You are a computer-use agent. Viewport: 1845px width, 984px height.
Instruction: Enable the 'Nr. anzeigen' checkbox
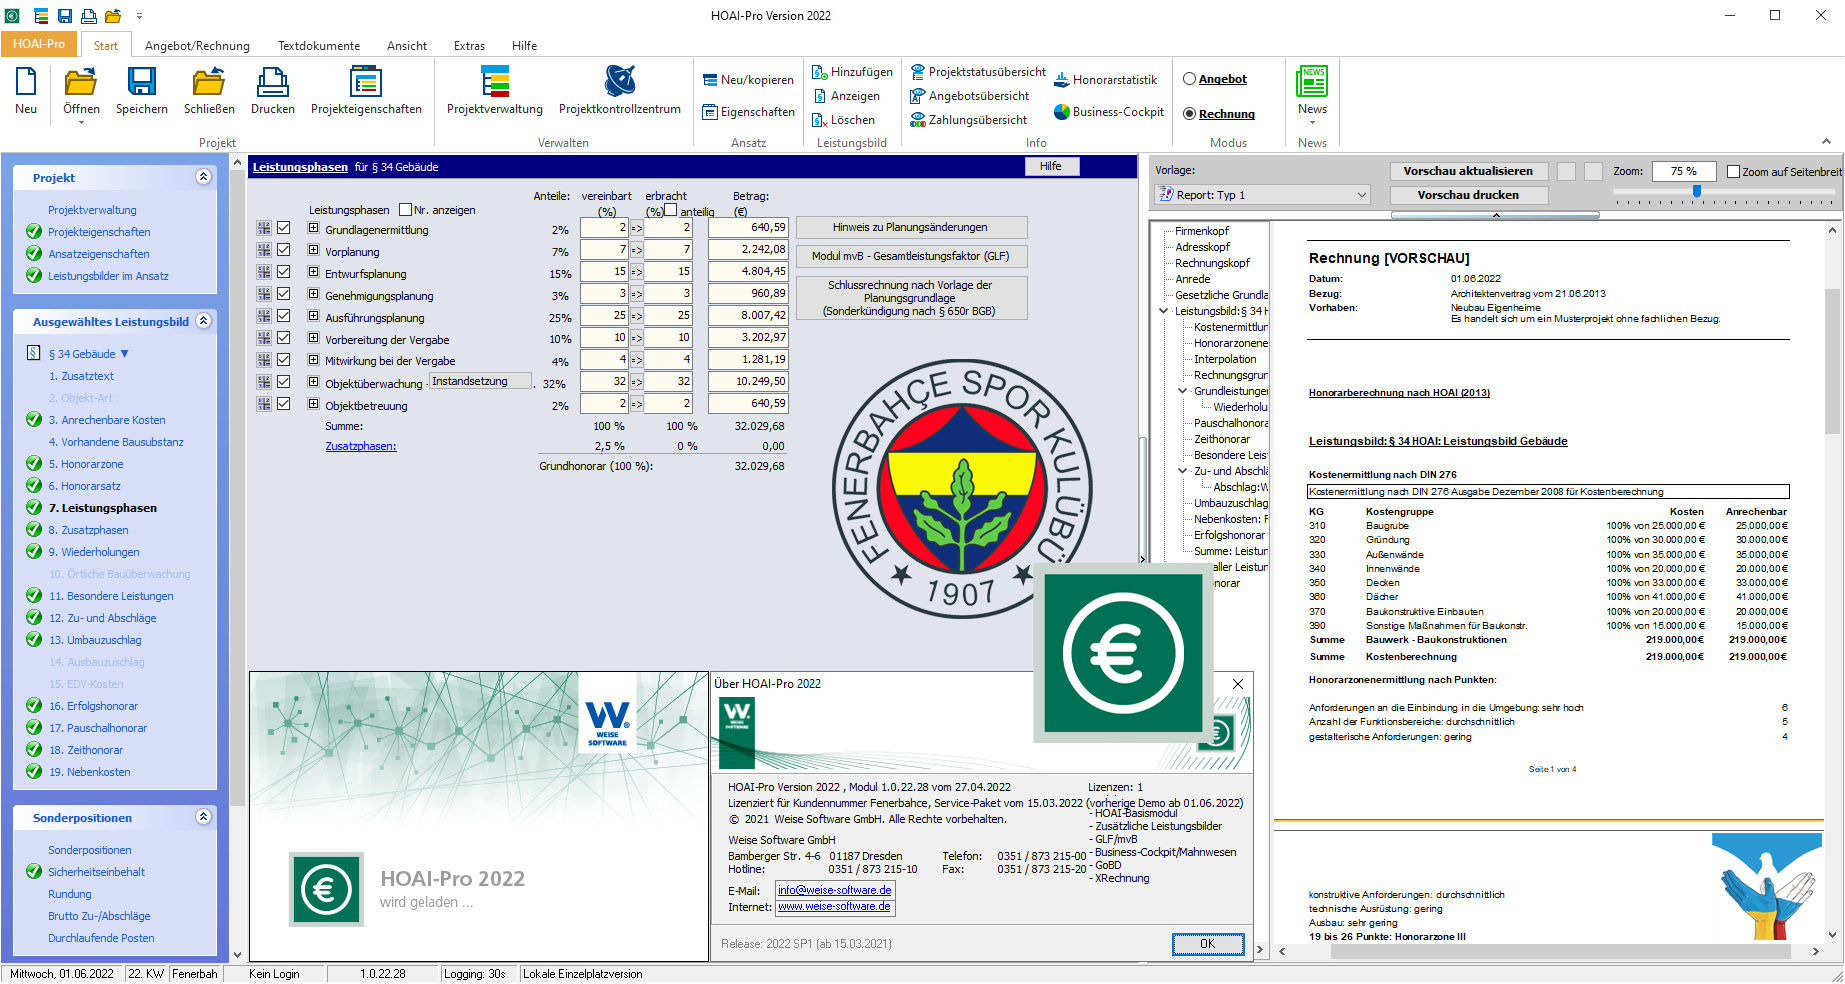(406, 209)
